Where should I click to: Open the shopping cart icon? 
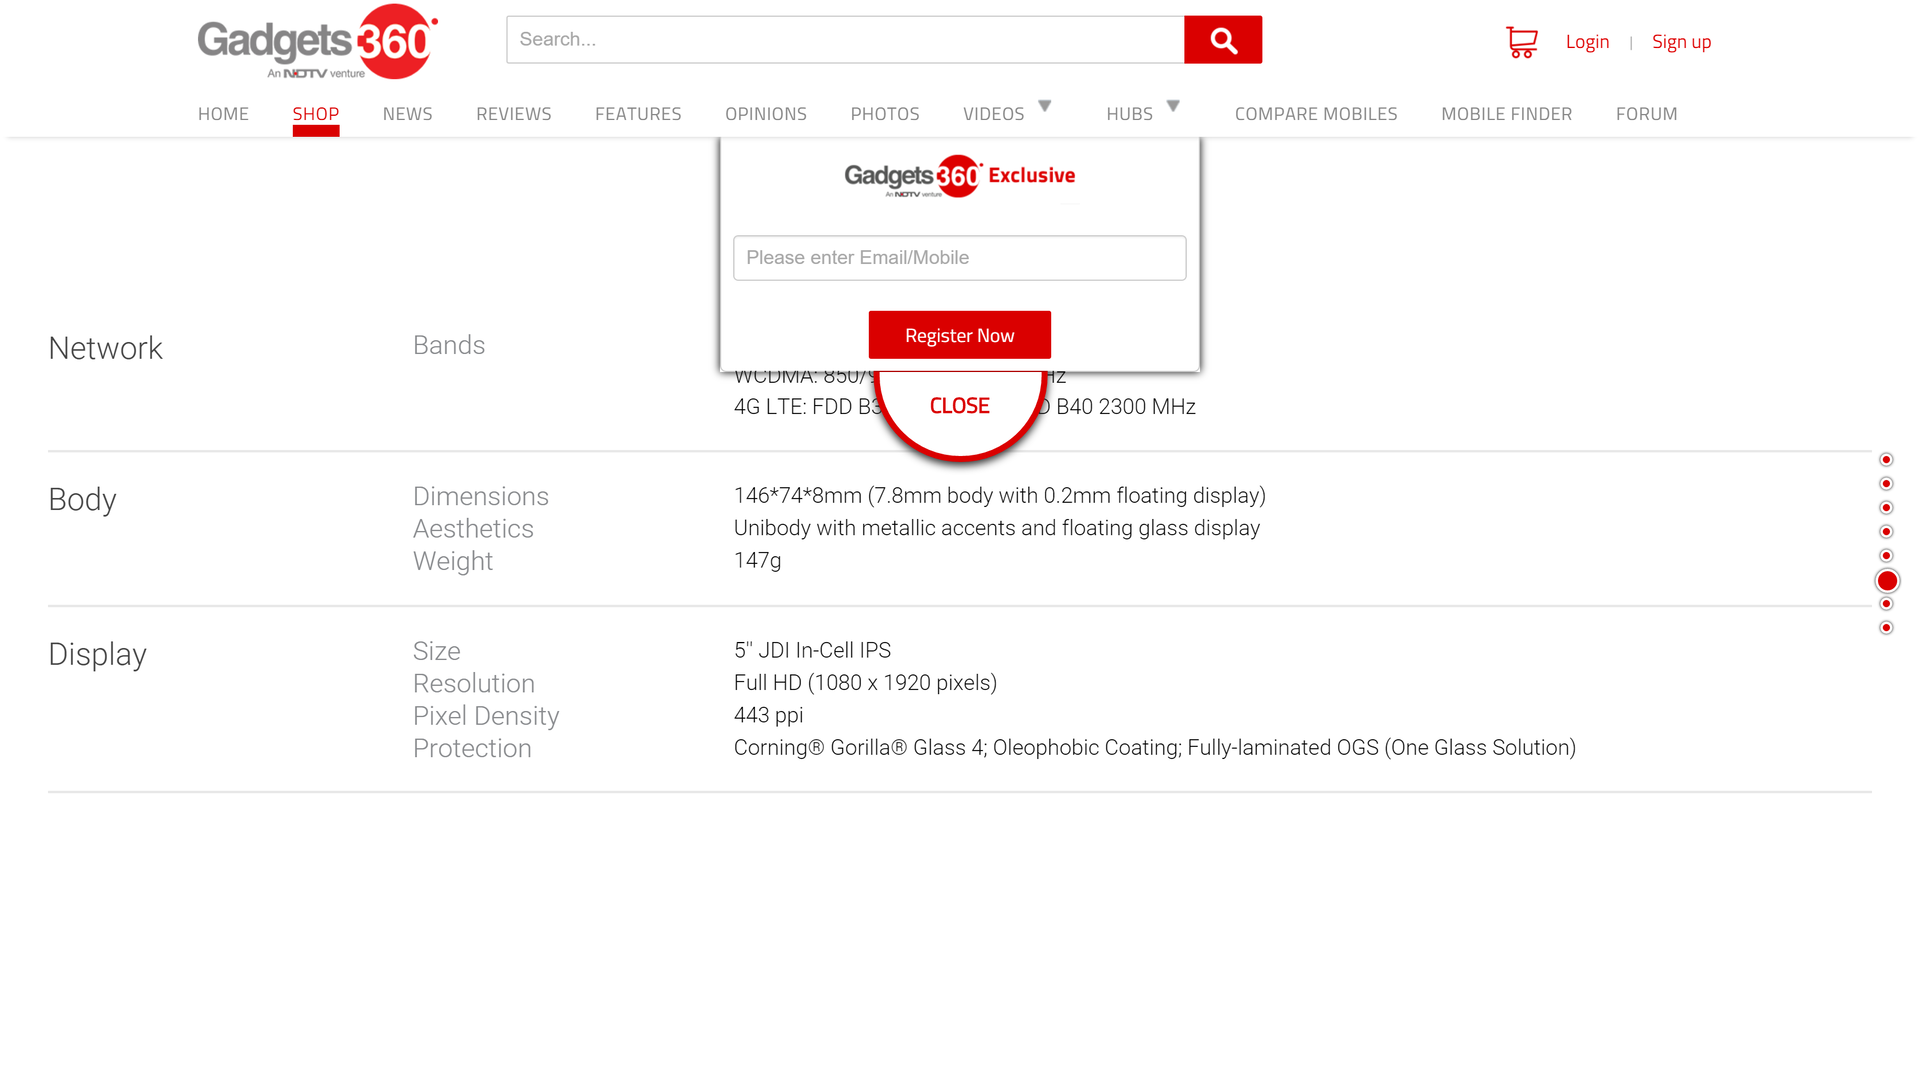[x=1521, y=42]
